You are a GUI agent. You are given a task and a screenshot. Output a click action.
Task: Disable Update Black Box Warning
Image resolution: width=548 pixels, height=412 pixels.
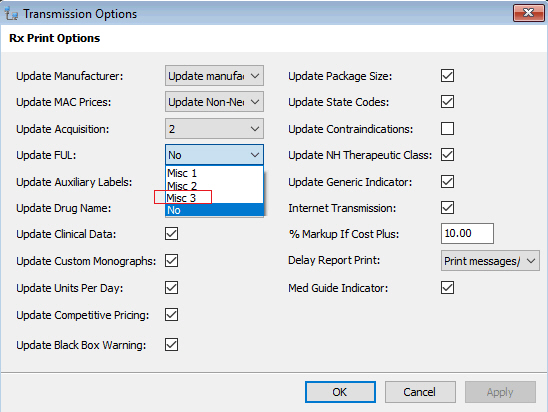tap(171, 345)
